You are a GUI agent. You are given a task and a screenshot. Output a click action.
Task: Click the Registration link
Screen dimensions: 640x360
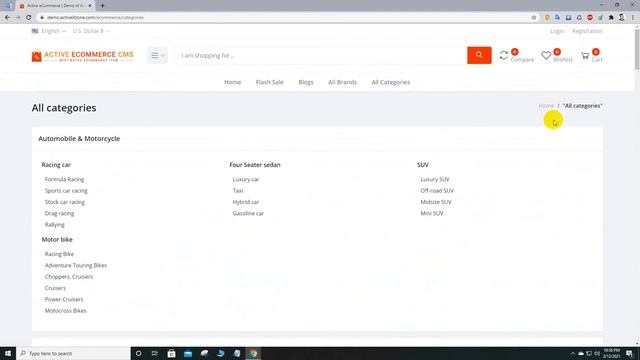coord(587,31)
